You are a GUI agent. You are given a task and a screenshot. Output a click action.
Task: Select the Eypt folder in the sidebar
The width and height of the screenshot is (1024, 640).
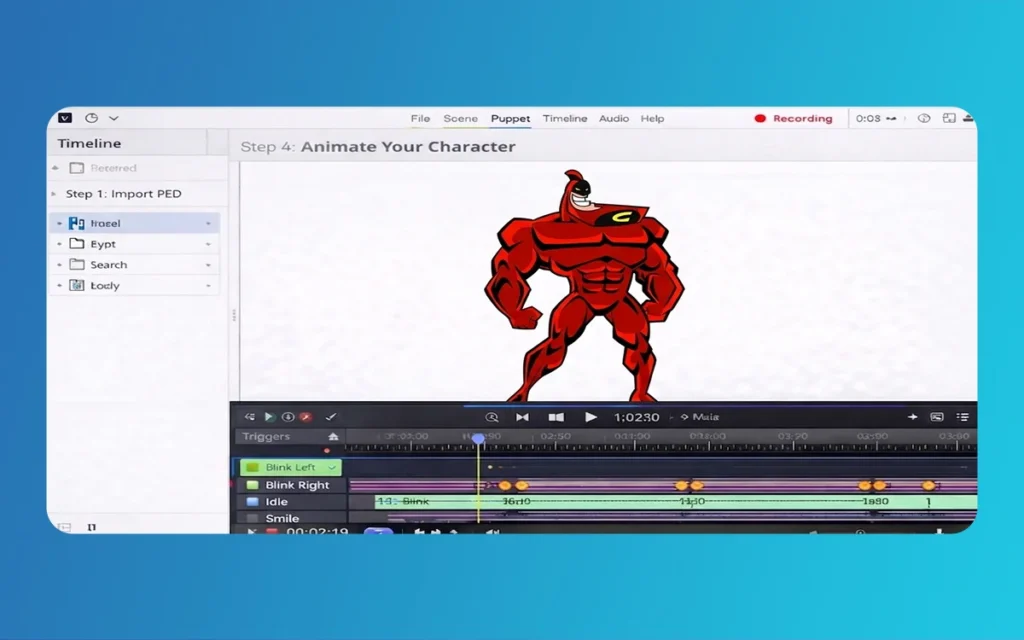pyautogui.click(x=102, y=244)
